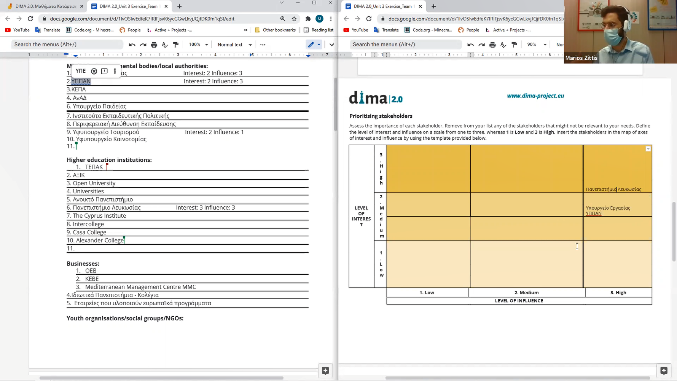
Task: Select the DIMA 2.0_Unit 2 Exercise tab in the right window
Action: [x=382, y=6]
